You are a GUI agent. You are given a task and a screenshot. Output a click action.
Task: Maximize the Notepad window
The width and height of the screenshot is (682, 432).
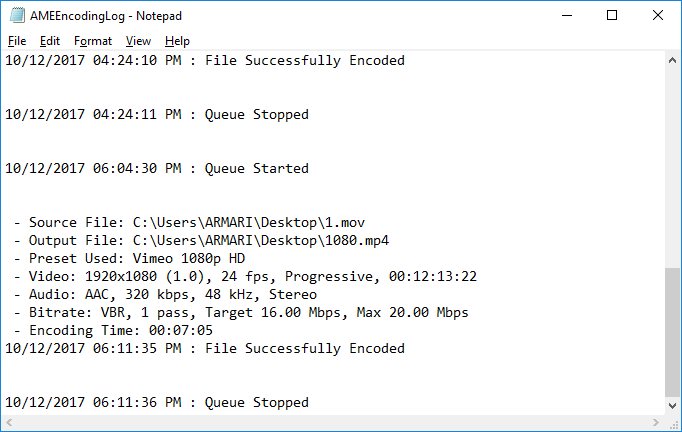(x=612, y=16)
